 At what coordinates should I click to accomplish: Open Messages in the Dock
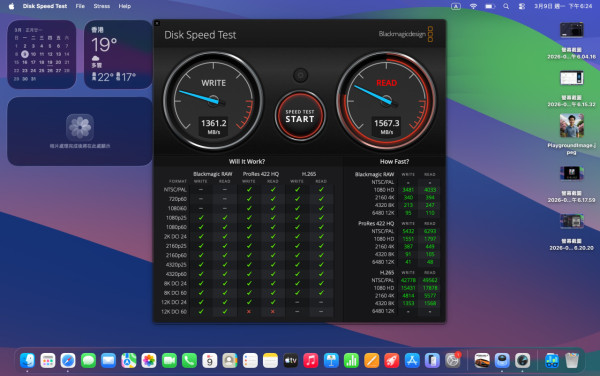pyautogui.click(x=88, y=360)
